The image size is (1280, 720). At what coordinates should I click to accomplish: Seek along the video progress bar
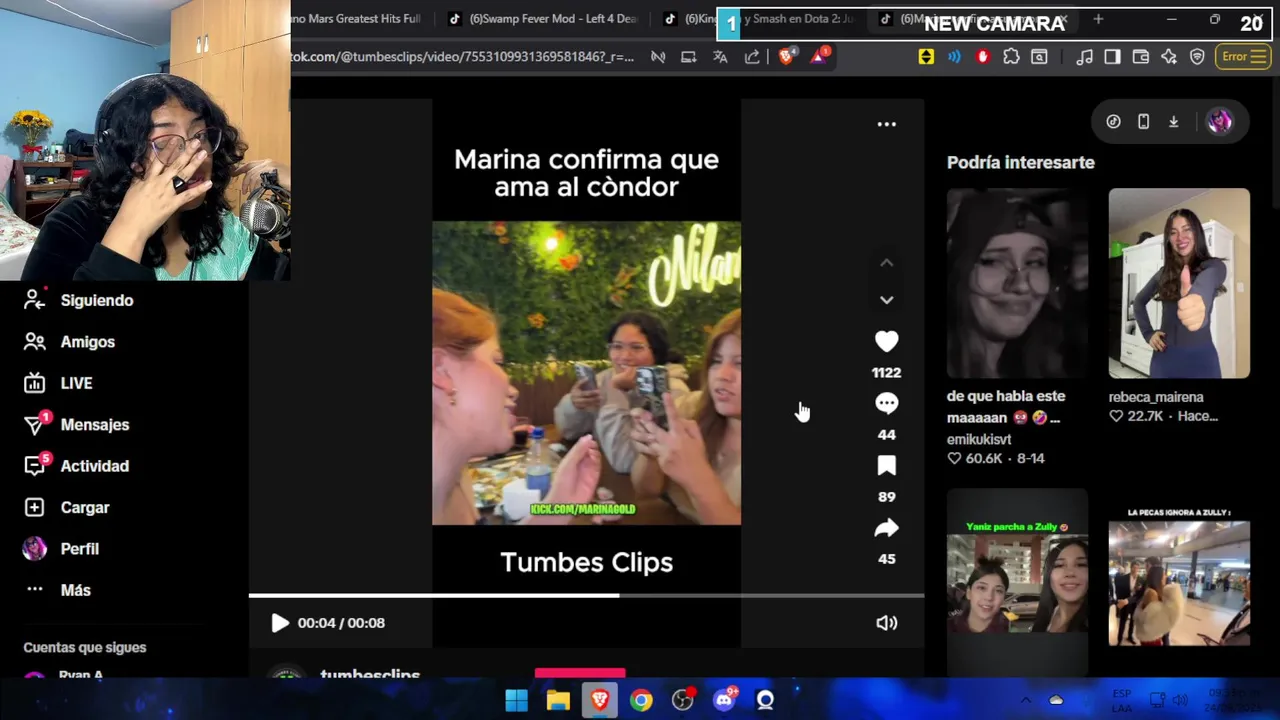tap(586, 596)
